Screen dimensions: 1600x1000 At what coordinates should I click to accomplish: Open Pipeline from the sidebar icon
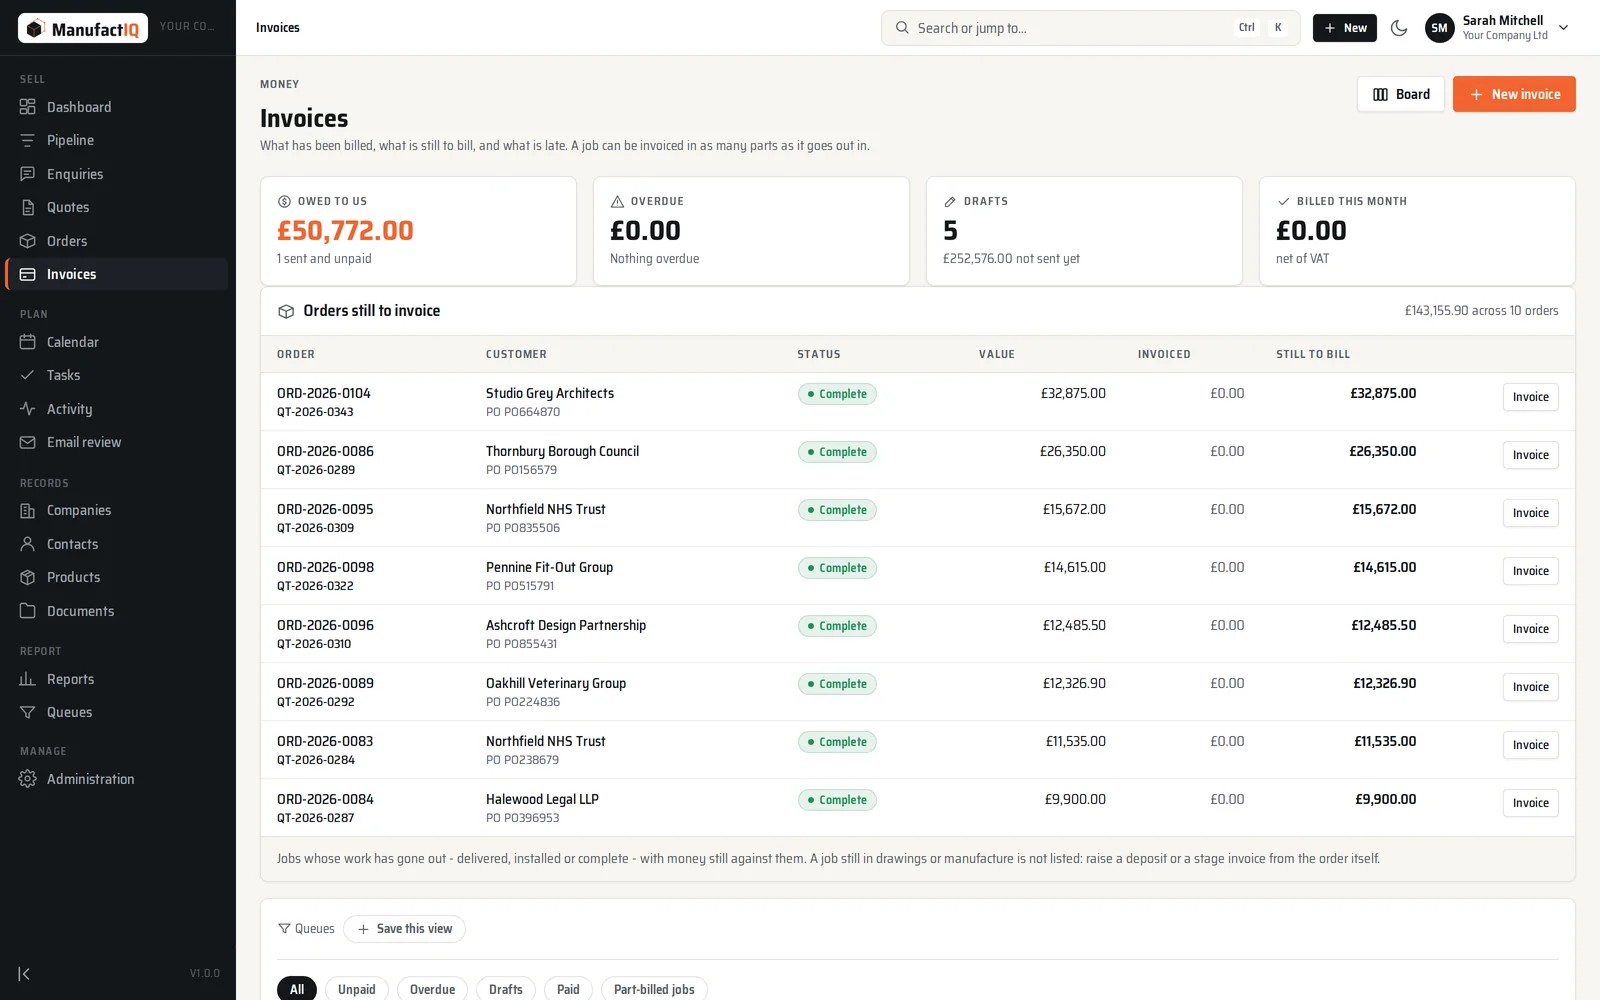click(x=27, y=140)
